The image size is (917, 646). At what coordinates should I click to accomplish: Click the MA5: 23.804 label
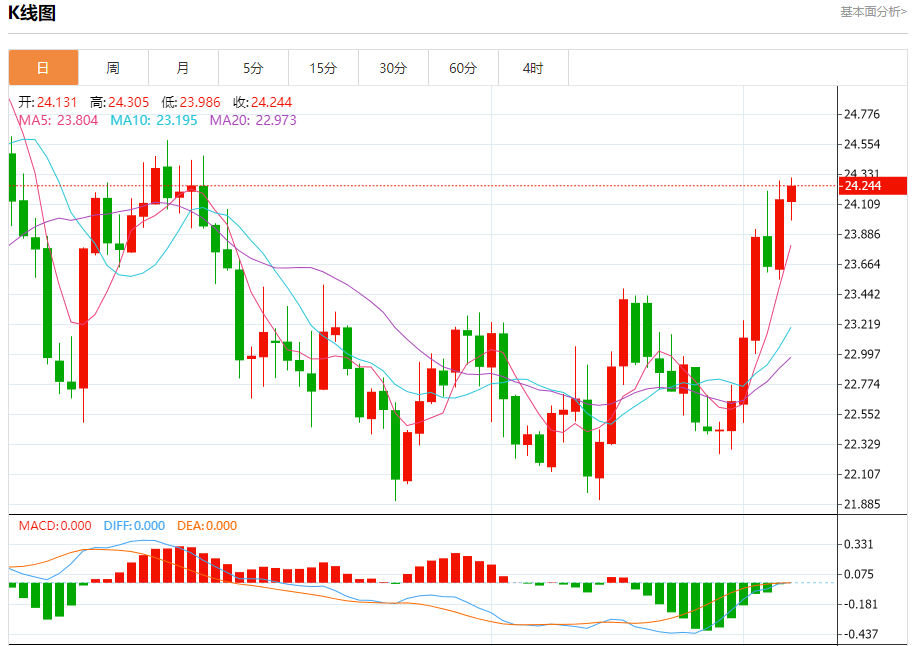tap(58, 120)
